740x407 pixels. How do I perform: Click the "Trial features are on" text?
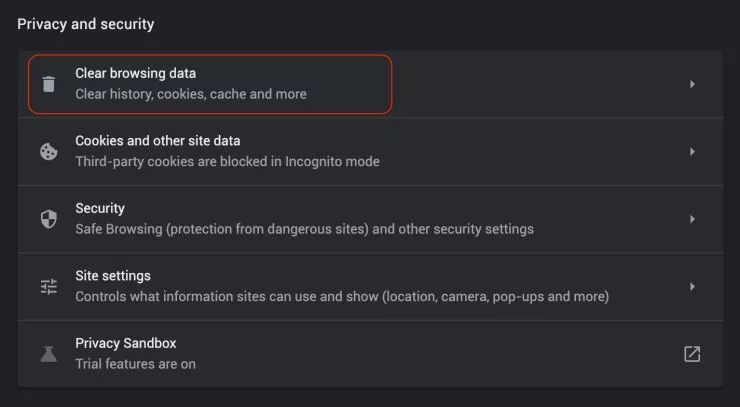(135, 364)
